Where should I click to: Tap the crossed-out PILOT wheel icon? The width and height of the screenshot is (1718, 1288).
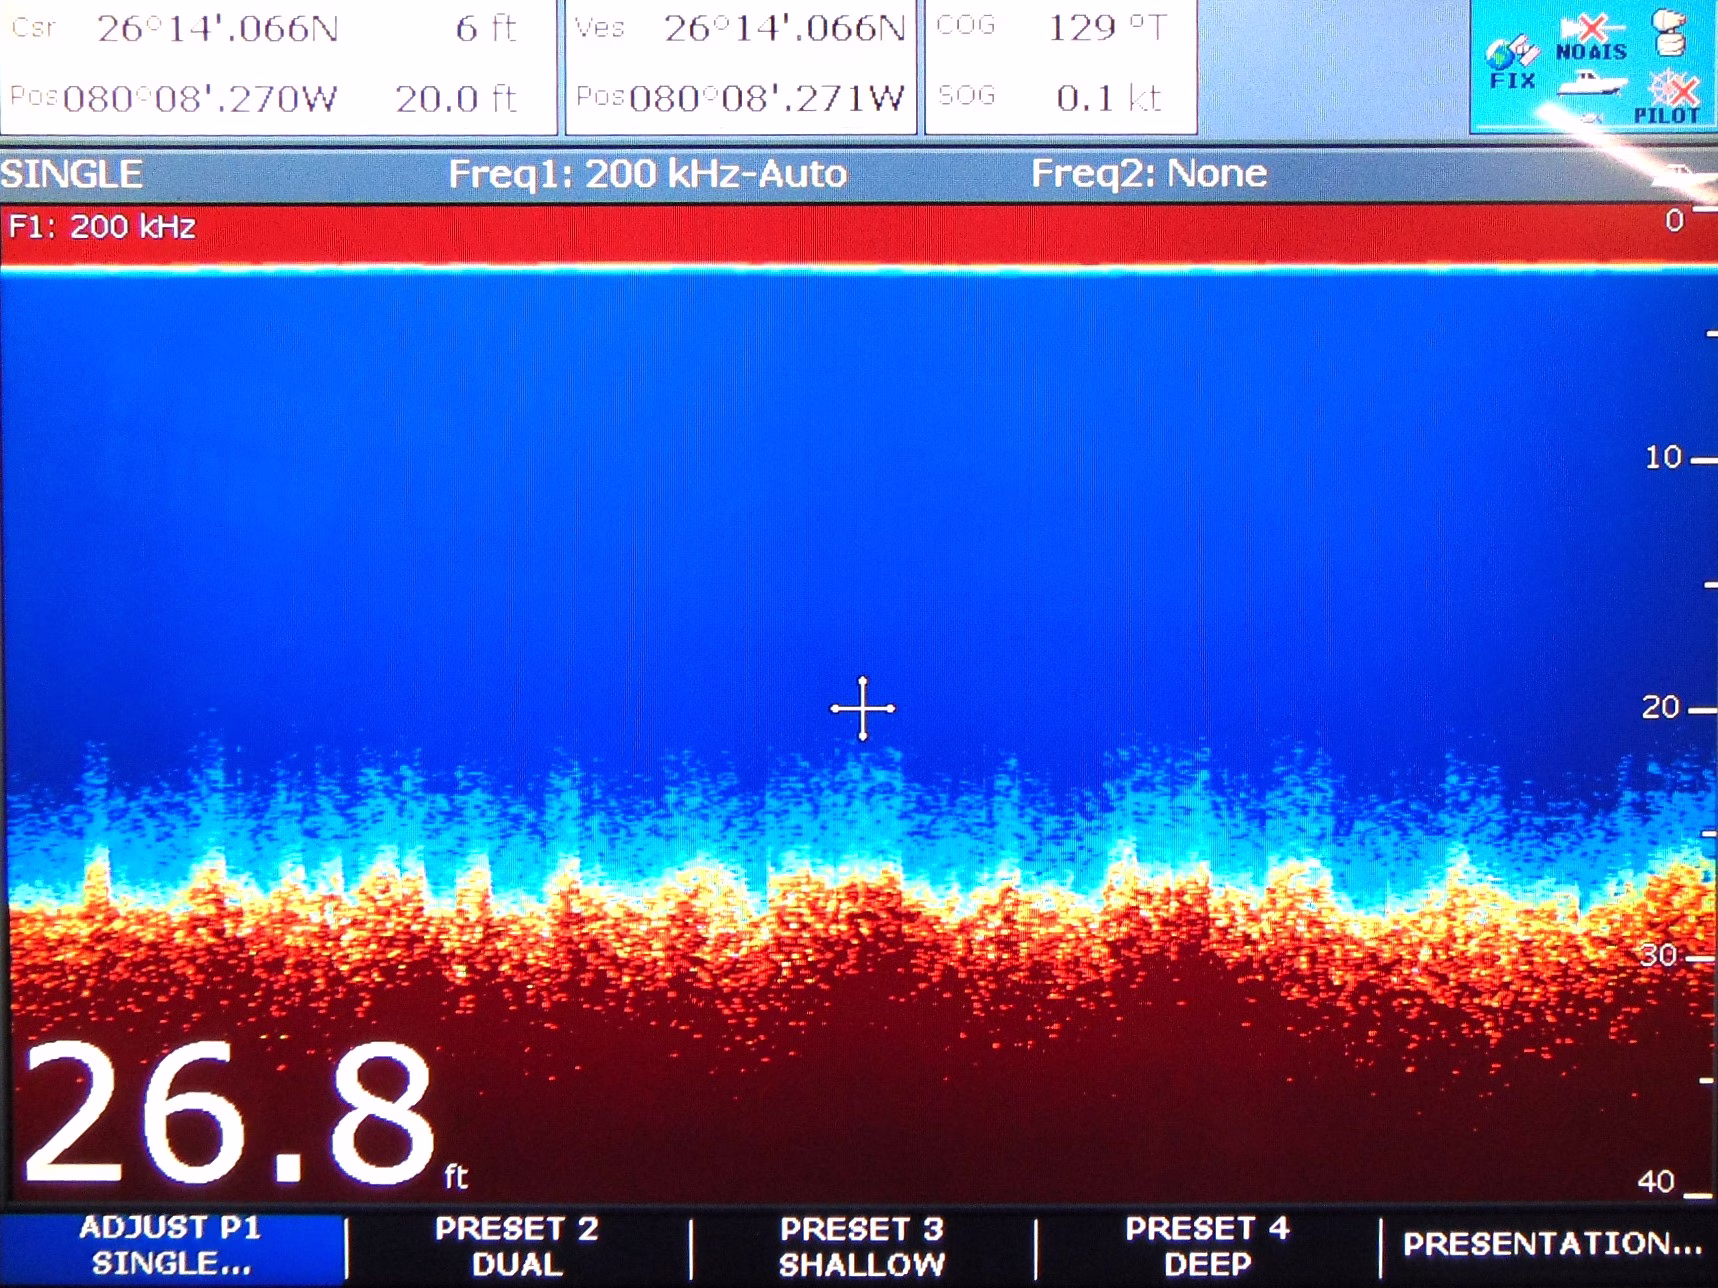[x=1668, y=98]
